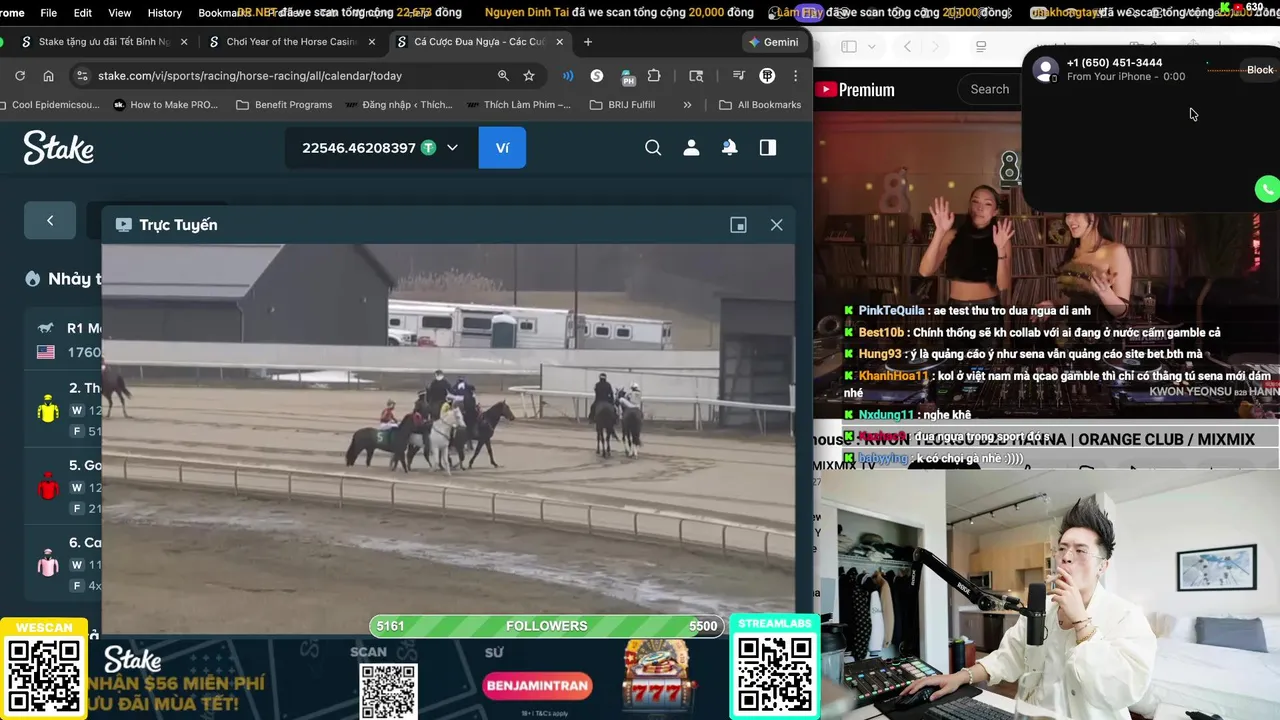
Task: Open the All Bookmarks folder
Action: (760, 105)
